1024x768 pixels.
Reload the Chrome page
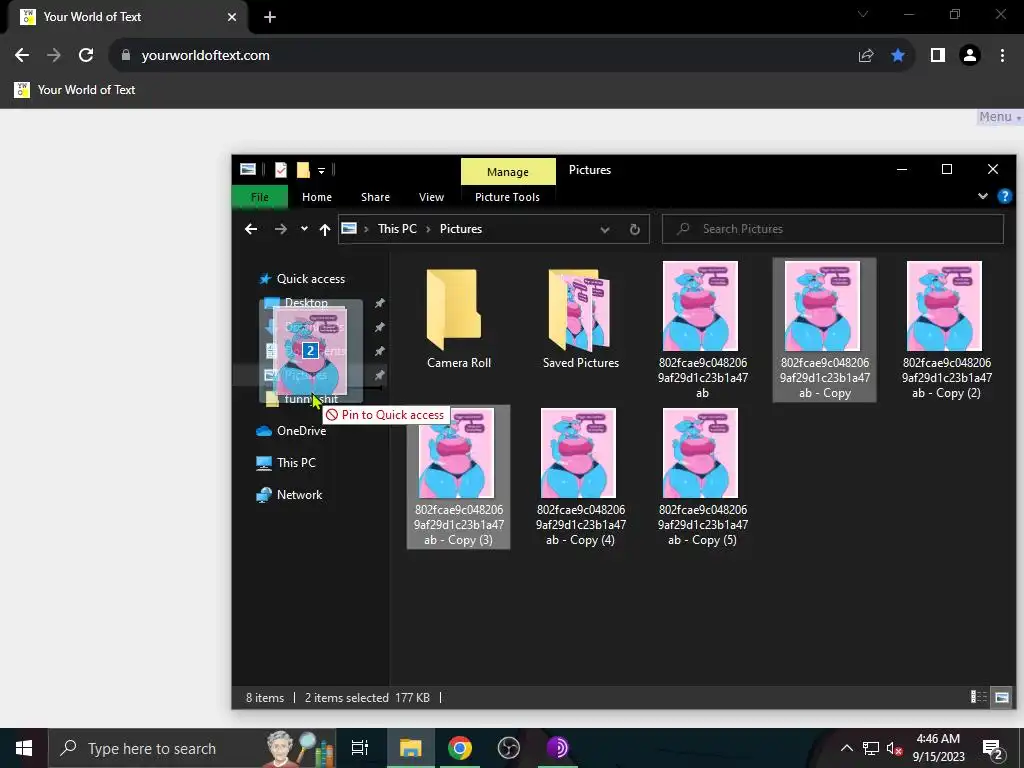[x=86, y=56]
